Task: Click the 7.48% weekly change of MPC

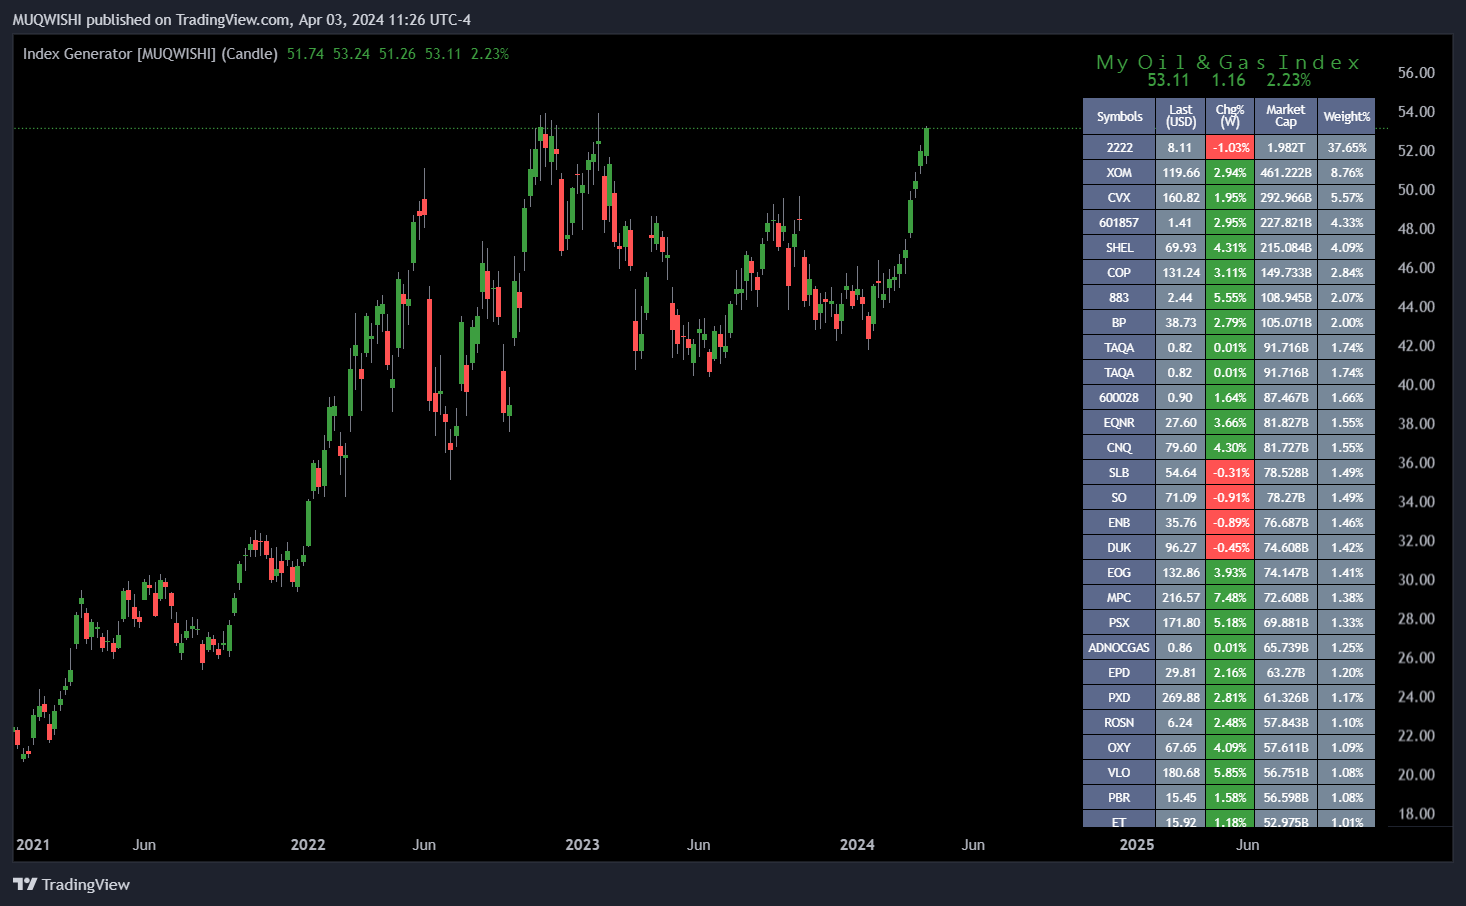Action: pos(1230,597)
